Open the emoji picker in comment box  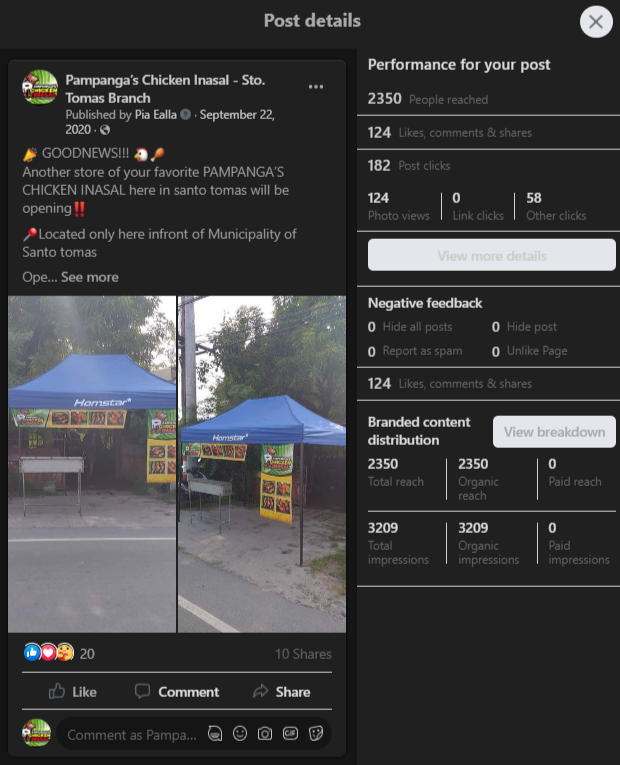click(x=240, y=733)
